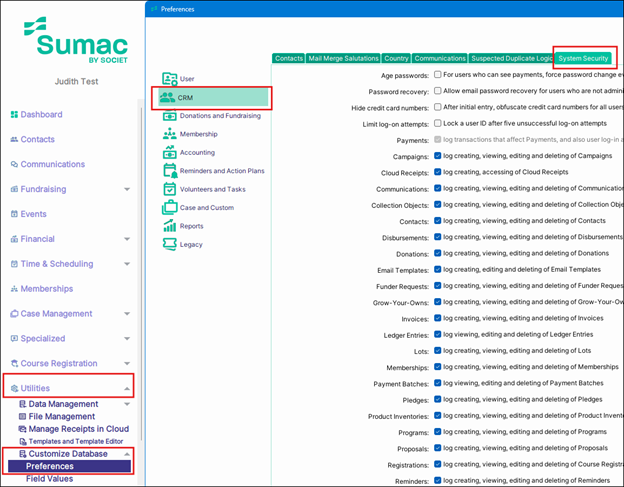
Task: Click the Reports category icon
Action: [168, 226]
